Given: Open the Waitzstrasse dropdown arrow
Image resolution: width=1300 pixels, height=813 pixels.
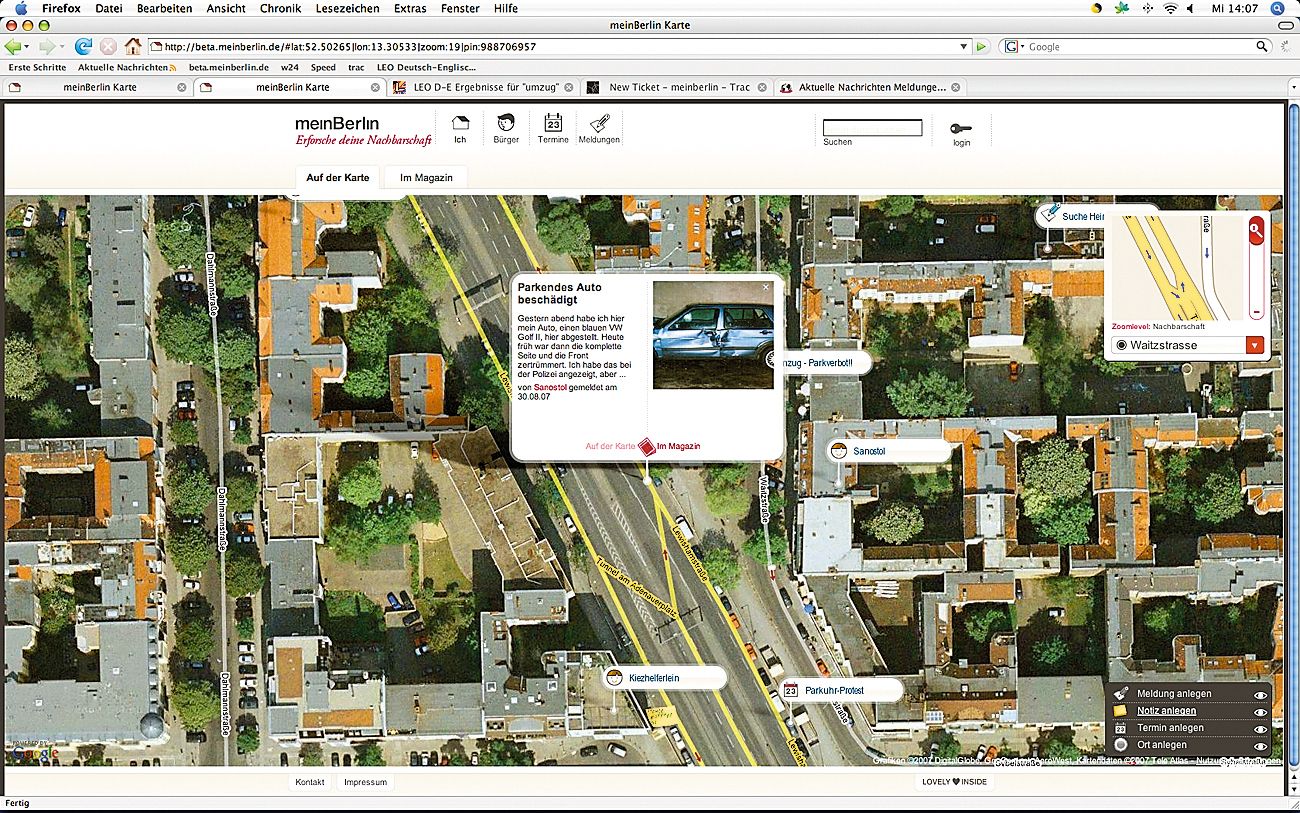Looking at the screenshot, I should click(1255, 345).
